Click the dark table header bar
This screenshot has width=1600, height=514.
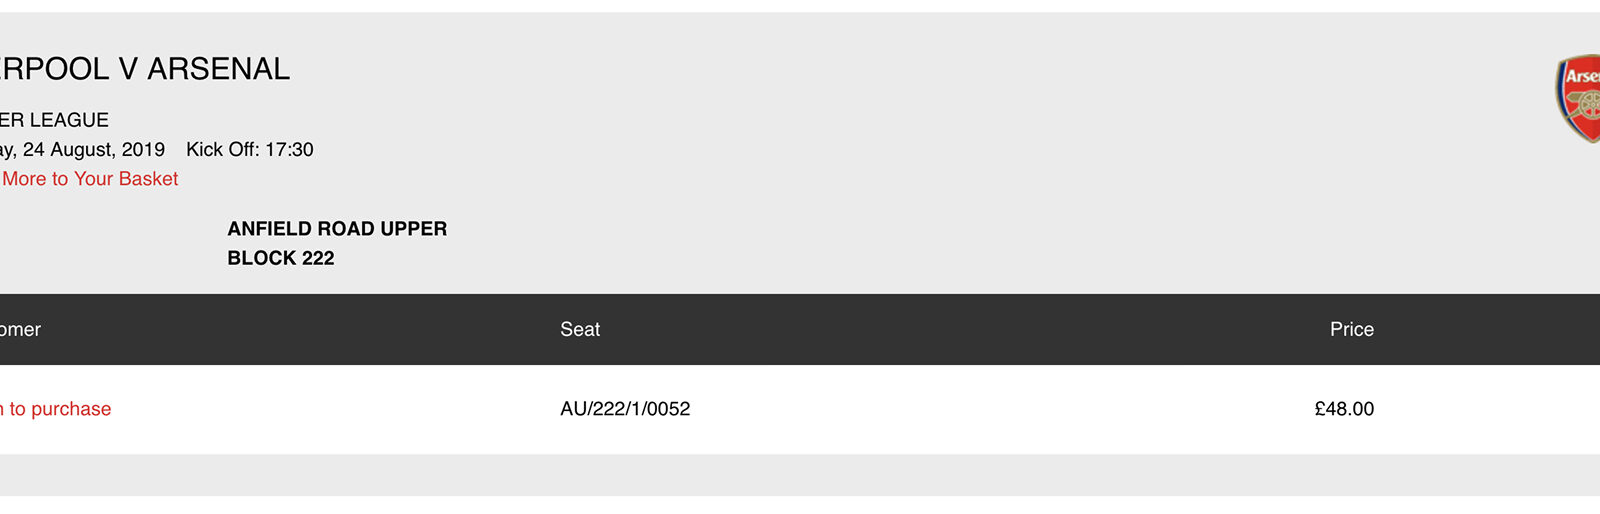tap(900, 330)
